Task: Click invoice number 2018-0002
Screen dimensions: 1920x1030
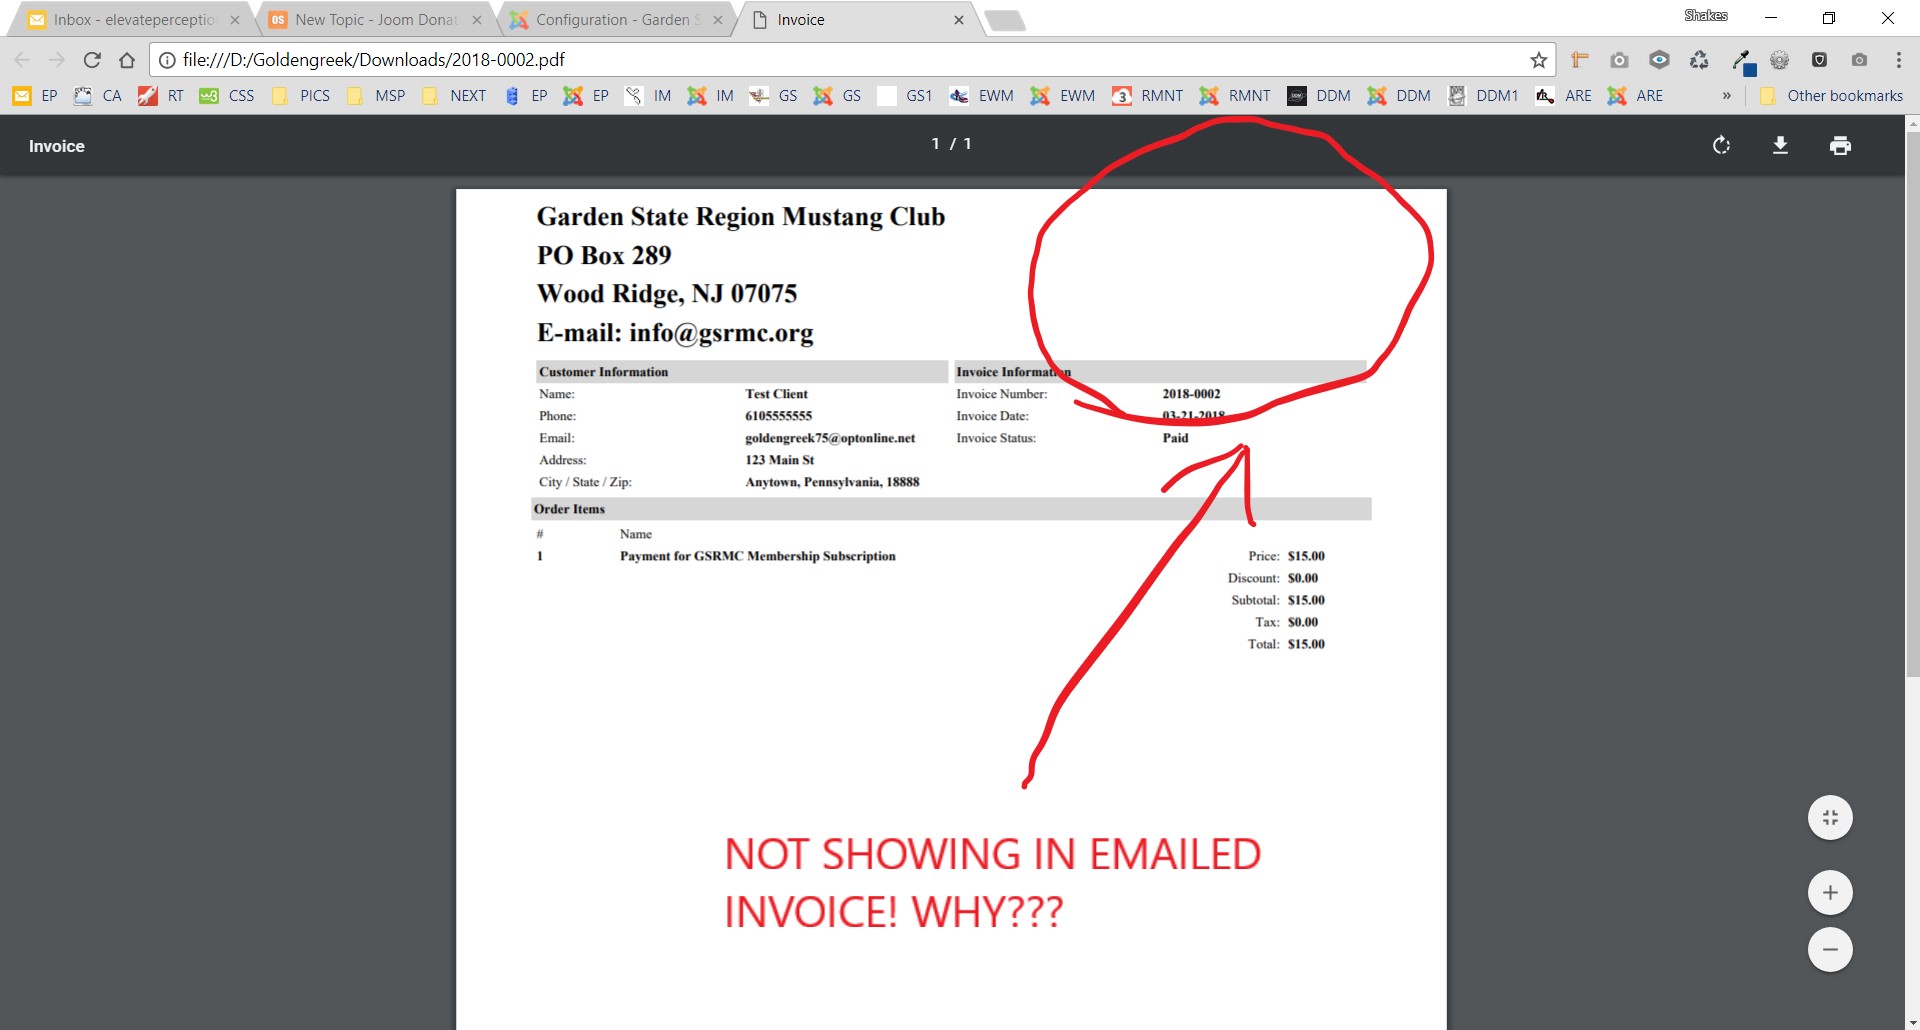Action: click(1191, 394)
